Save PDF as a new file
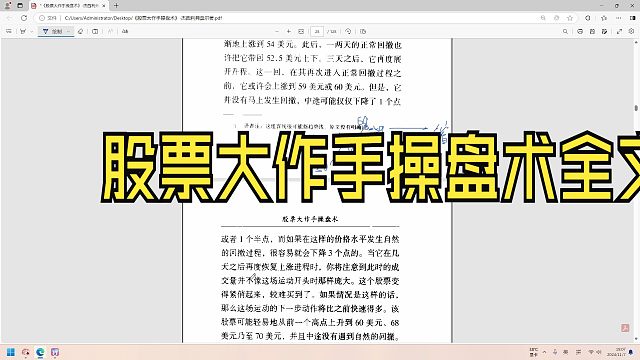 (x=604, y=31)
